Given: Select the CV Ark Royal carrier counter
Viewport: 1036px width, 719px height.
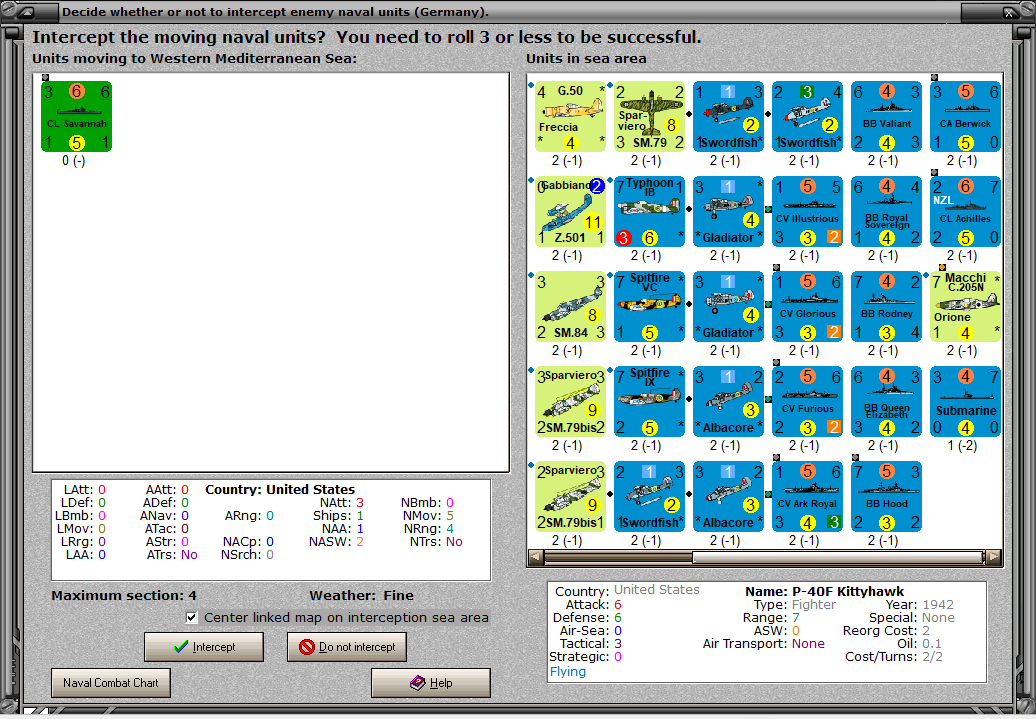Looking at the screenshot, I should click(x=807, y=495).
